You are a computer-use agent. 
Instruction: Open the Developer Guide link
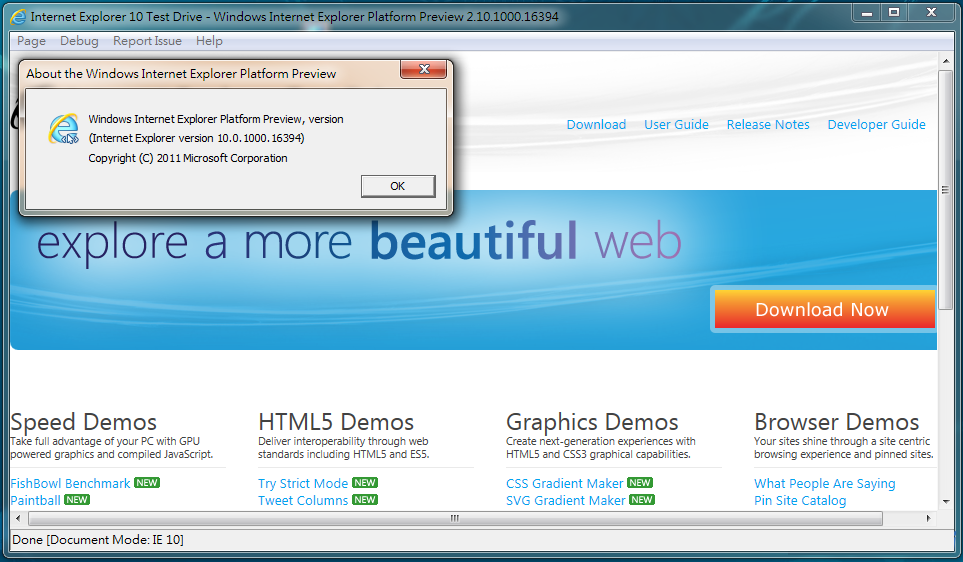click(876, 125)
